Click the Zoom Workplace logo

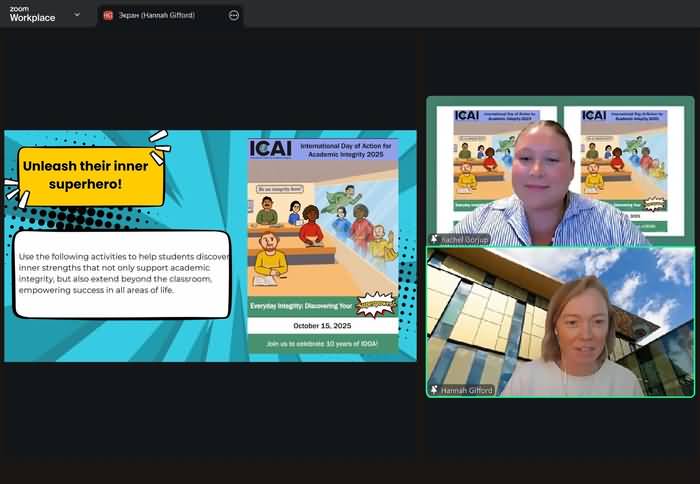click(32, 14)
